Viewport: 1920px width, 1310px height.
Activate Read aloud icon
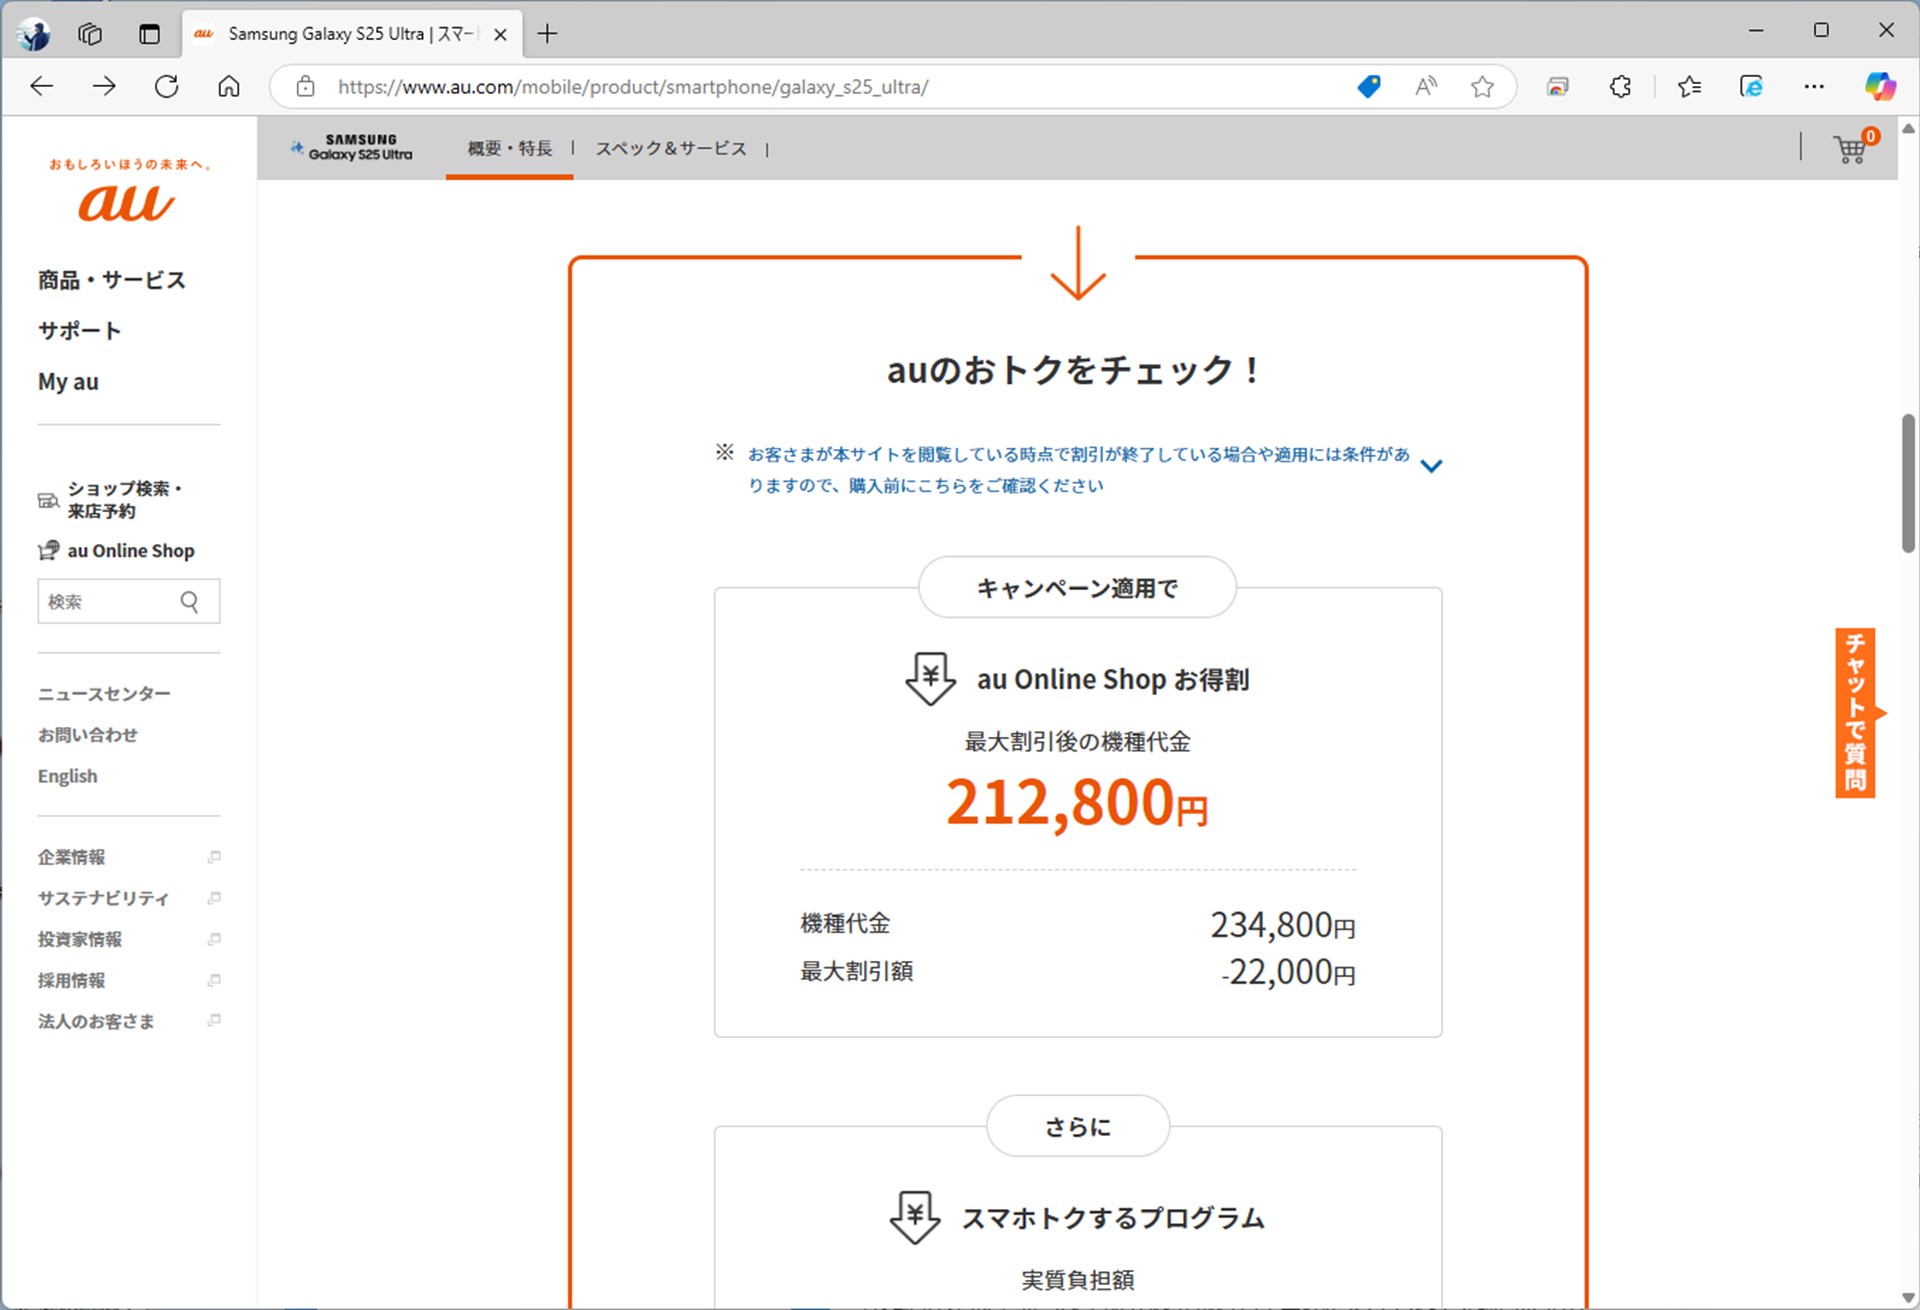pos(1426,86)
